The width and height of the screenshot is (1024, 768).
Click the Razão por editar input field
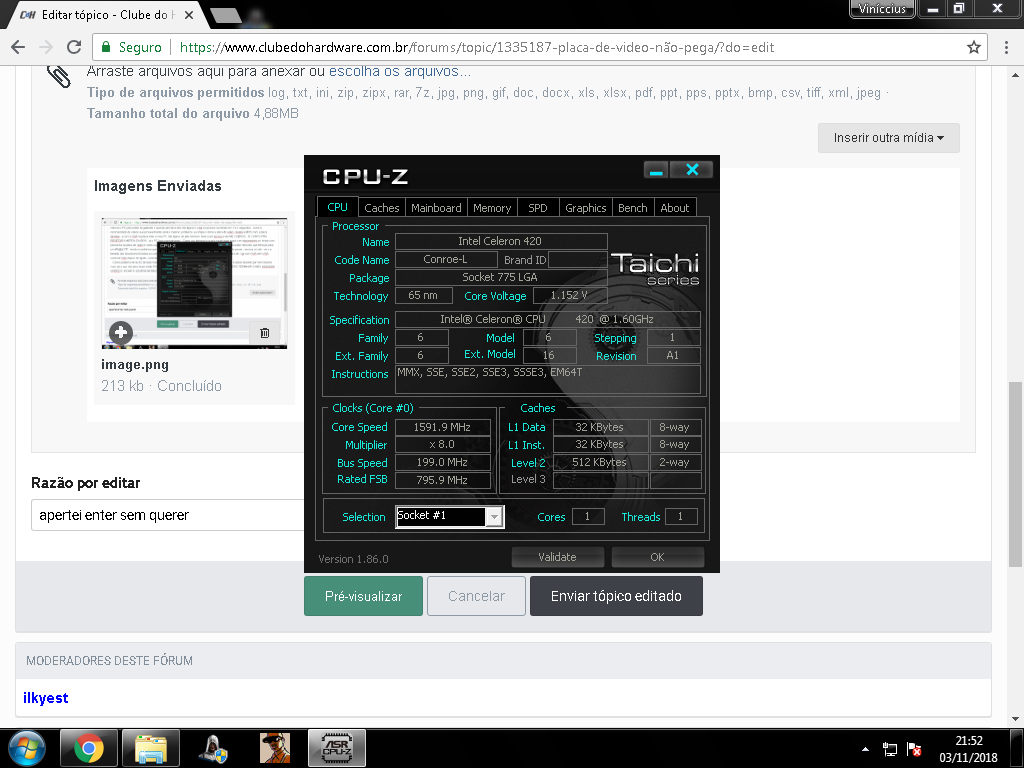click(x=168, y=515)
